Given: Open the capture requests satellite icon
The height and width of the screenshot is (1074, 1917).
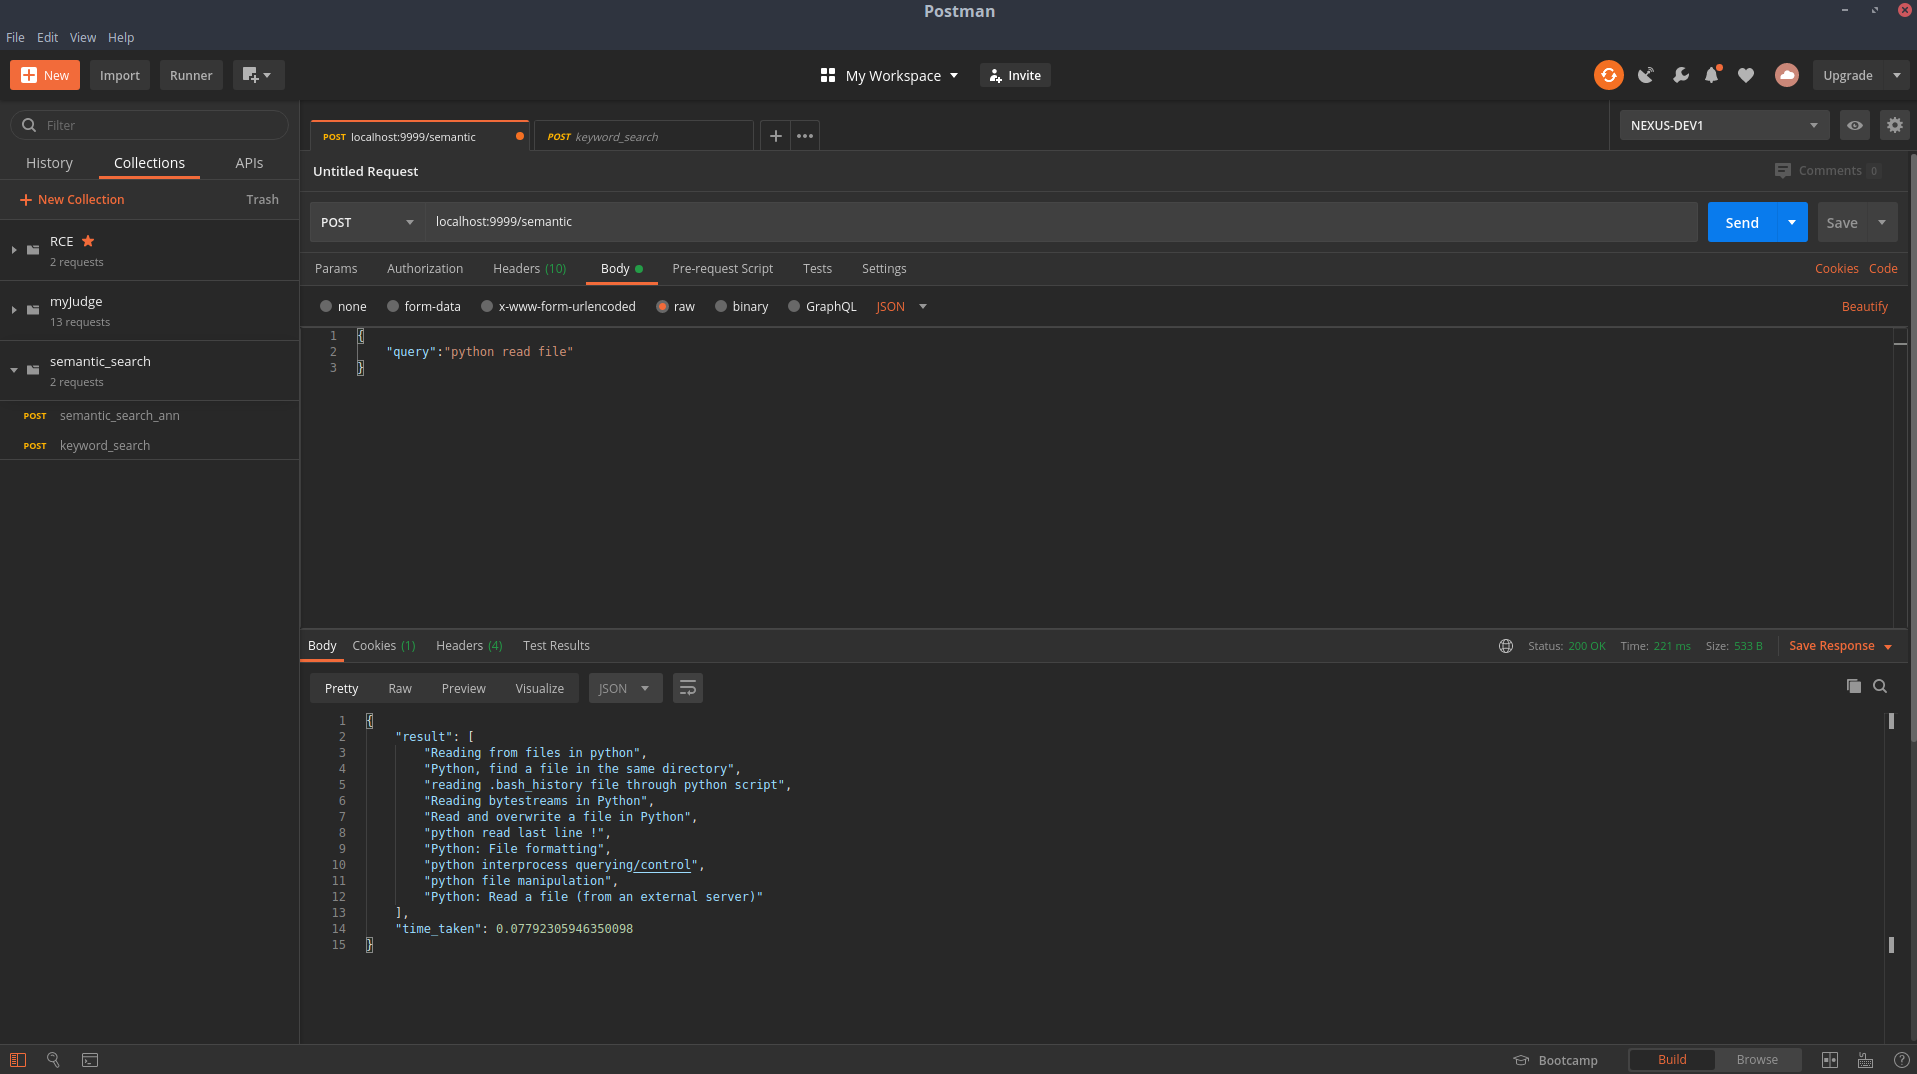Looking at the screenshot, I should coord(1645,75).
